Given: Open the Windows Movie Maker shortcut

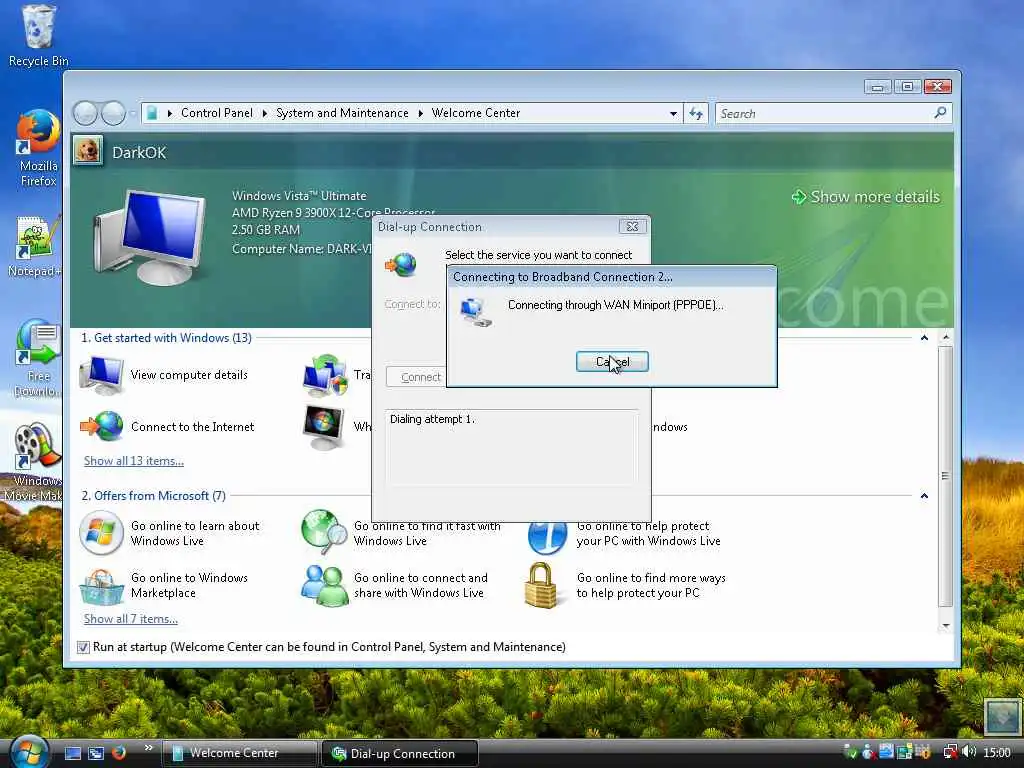Looking at the screenshot, I should 34,462.
